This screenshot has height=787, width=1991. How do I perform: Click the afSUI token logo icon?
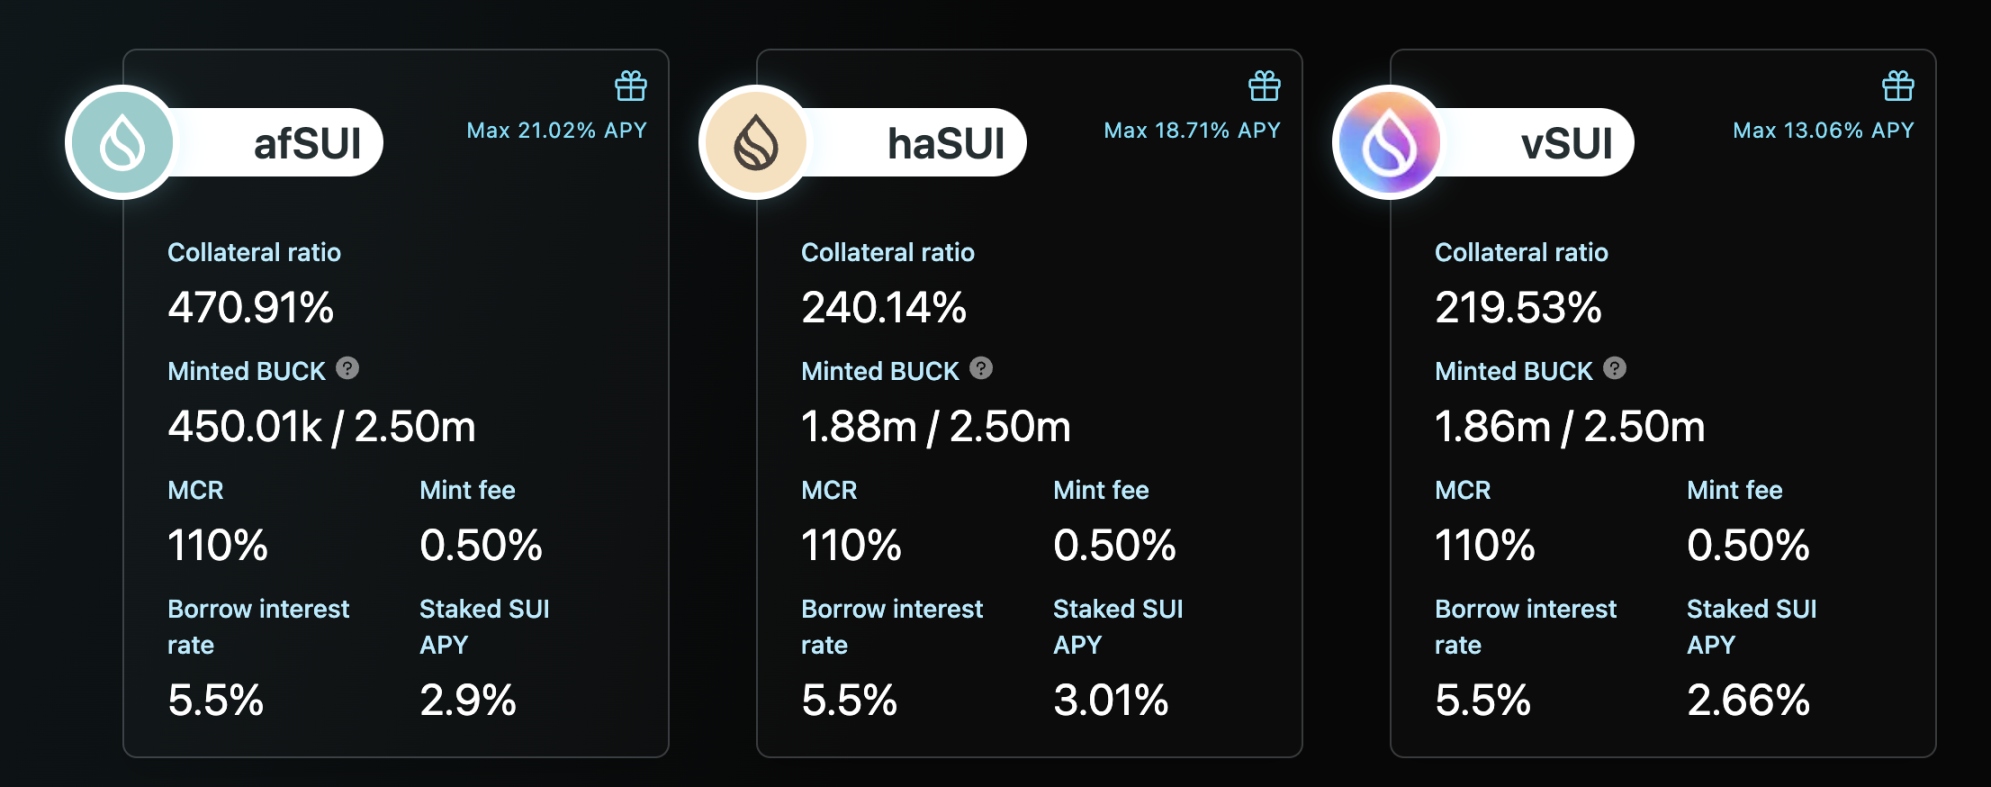tap(122, 143)
